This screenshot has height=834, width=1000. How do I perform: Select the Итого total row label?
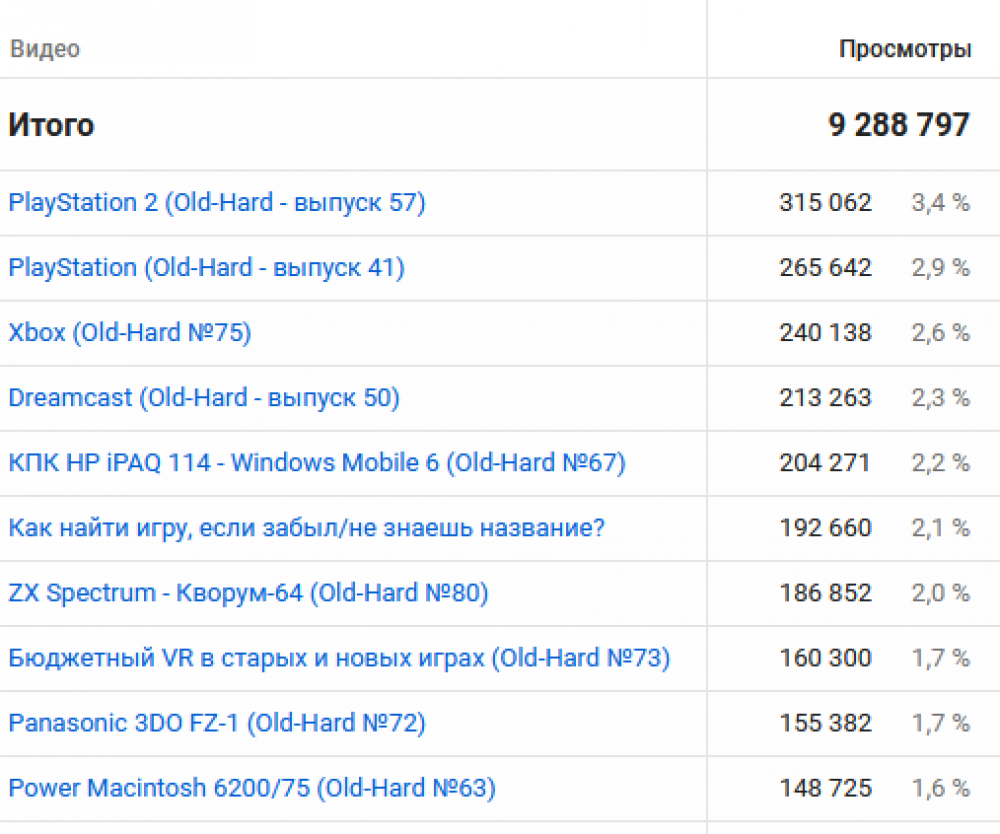point(52,125)
